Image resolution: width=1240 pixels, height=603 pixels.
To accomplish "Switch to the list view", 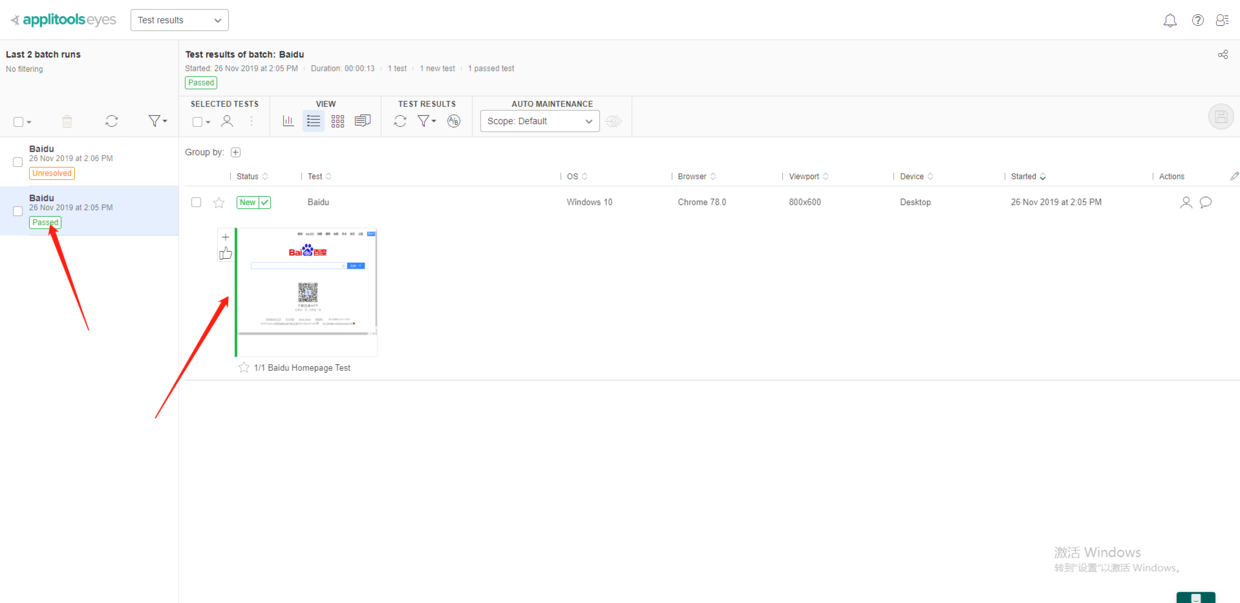I will click(313, 121).
